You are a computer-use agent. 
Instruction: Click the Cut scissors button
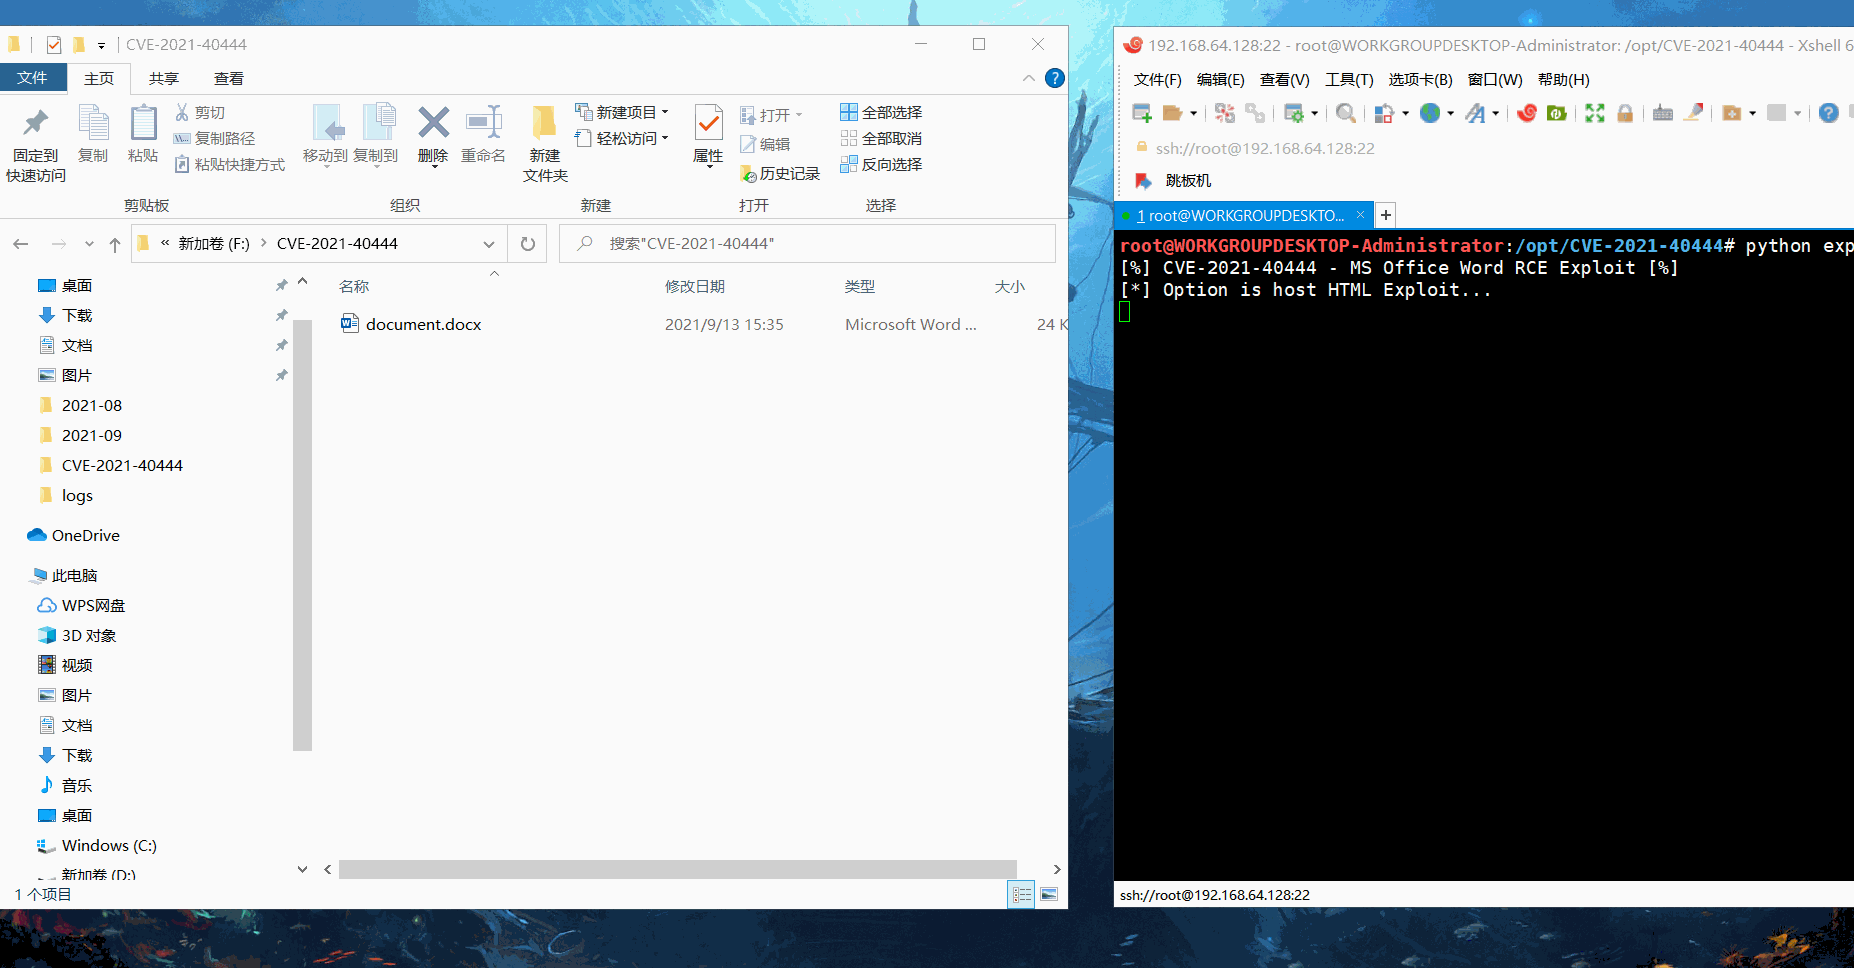[200, 112]
